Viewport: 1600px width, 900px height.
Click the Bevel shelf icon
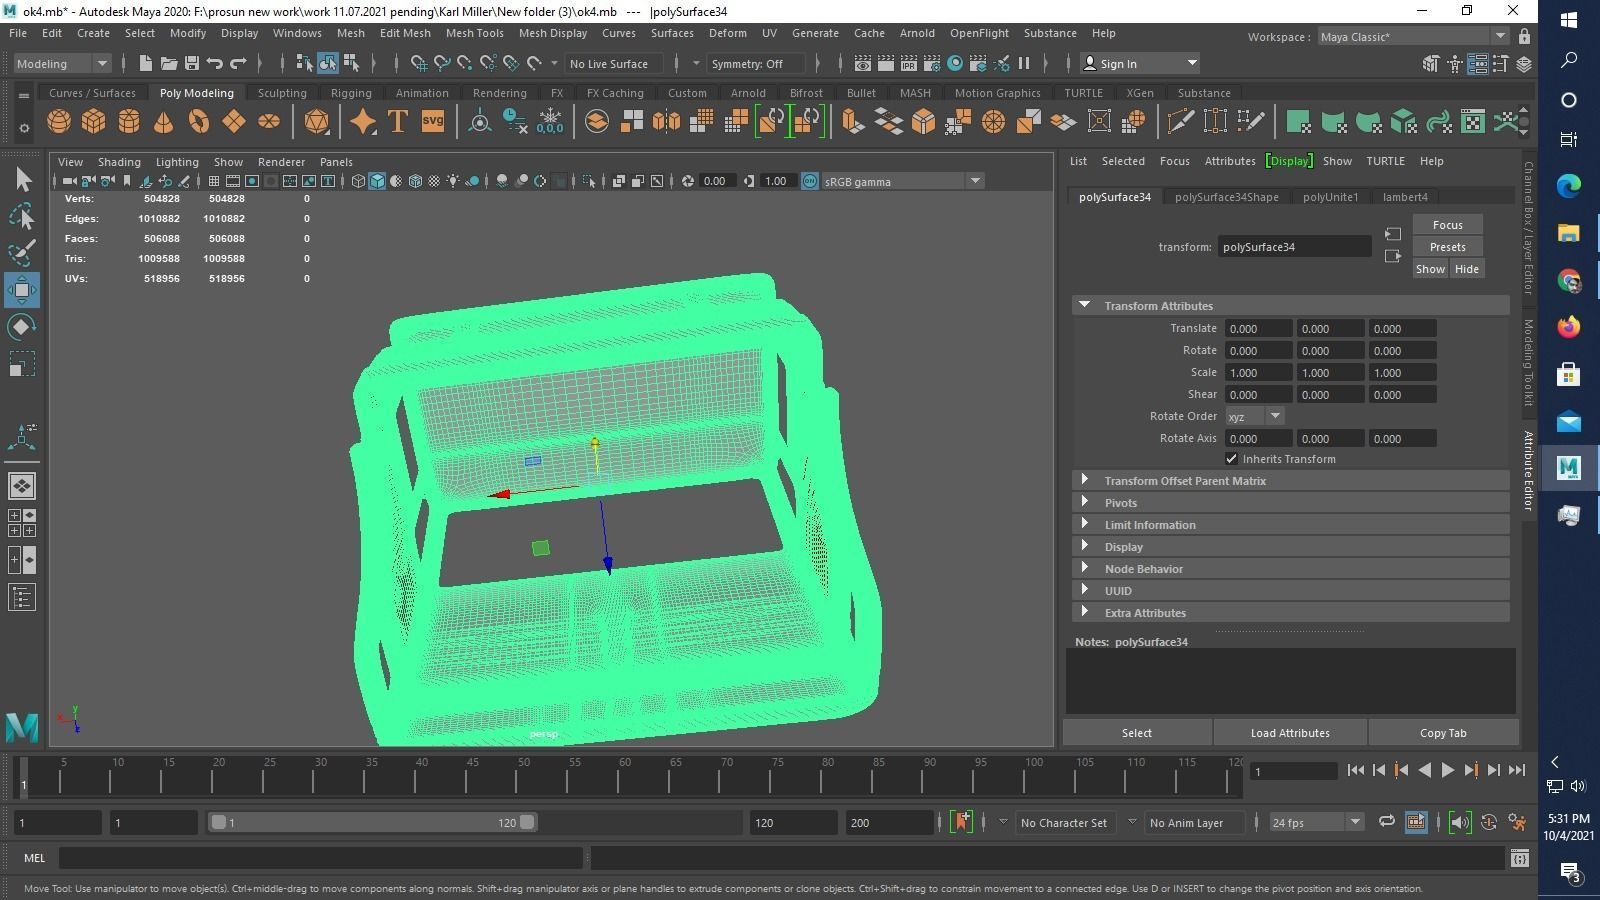(924, 122)
